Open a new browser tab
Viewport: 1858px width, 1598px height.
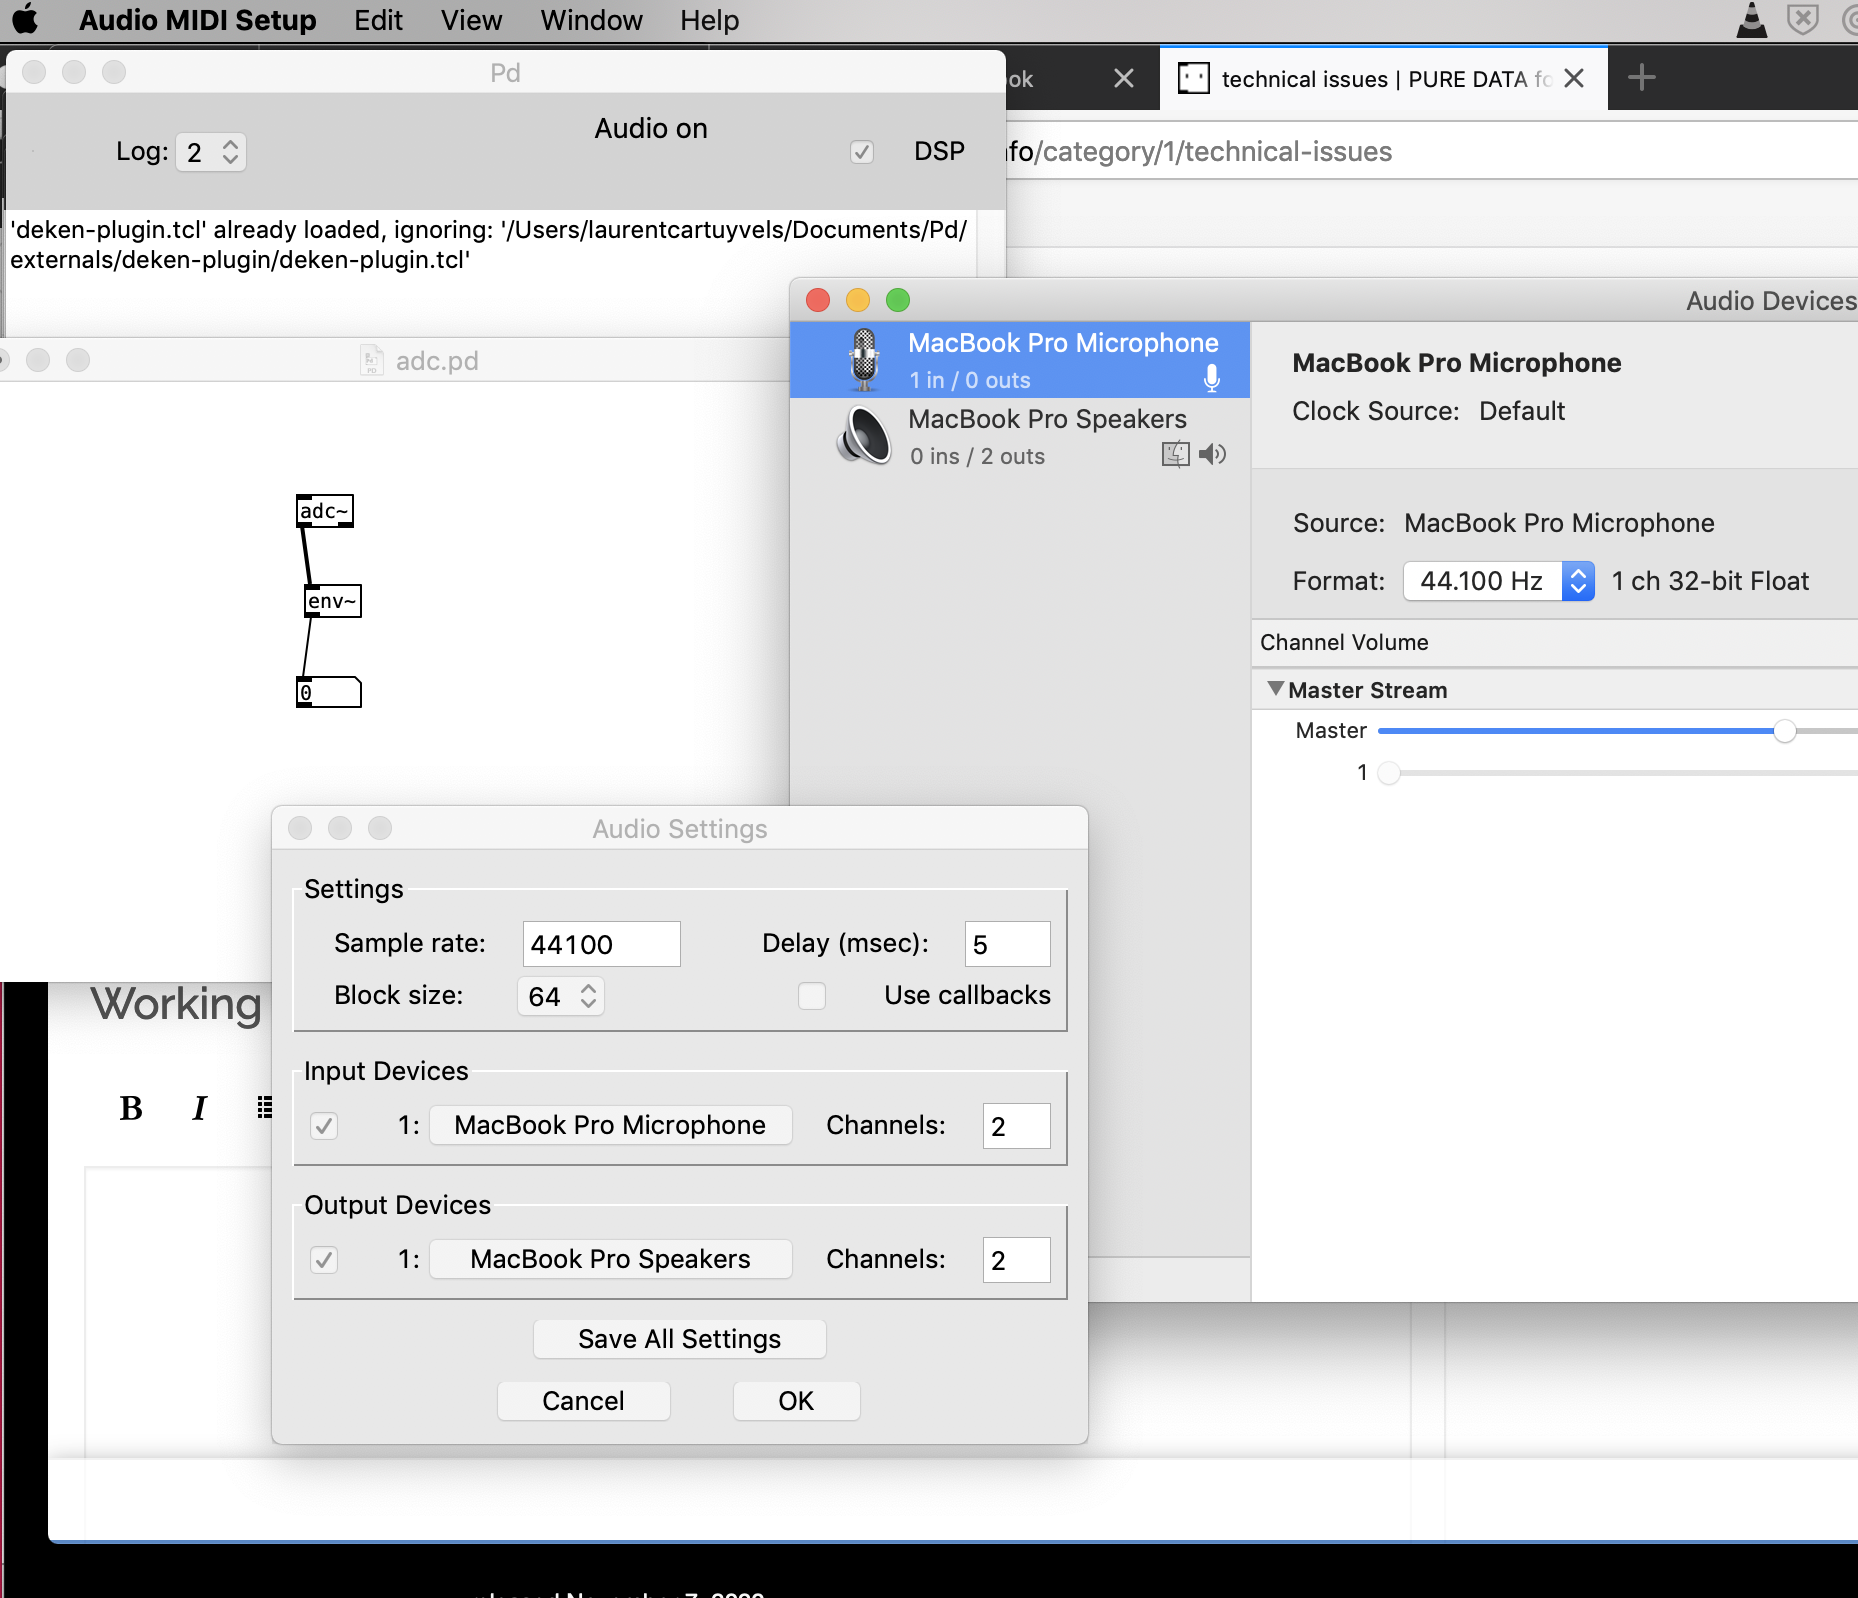1641,77
